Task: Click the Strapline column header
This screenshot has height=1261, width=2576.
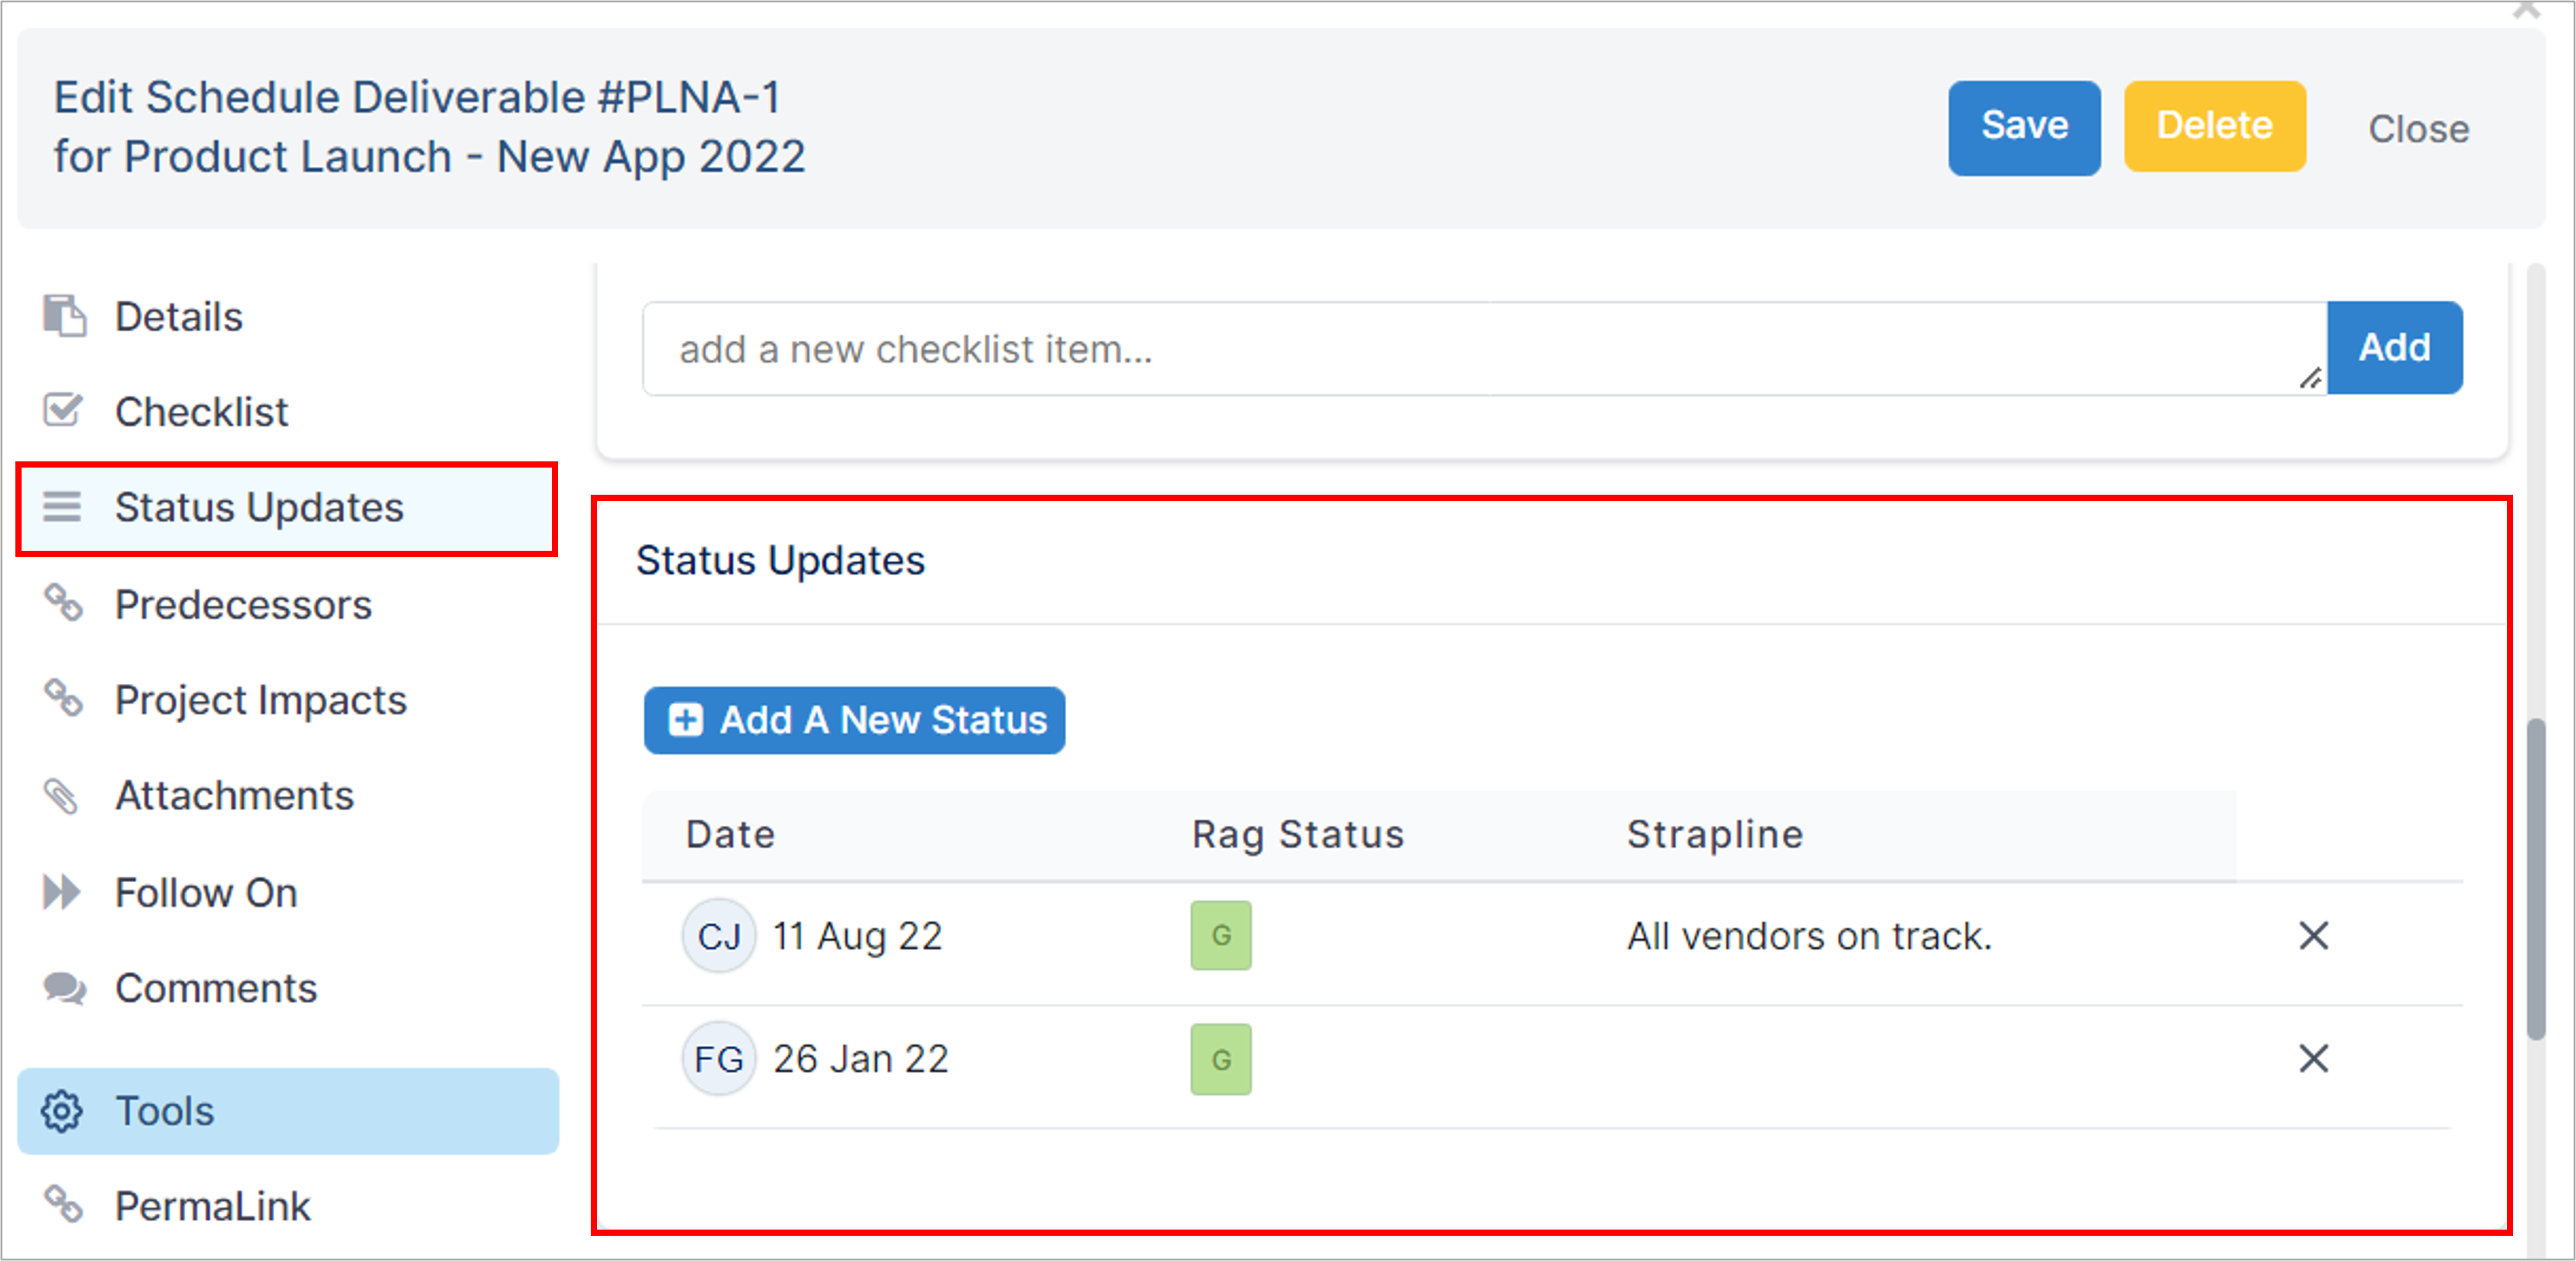Action: (1715, 835)
